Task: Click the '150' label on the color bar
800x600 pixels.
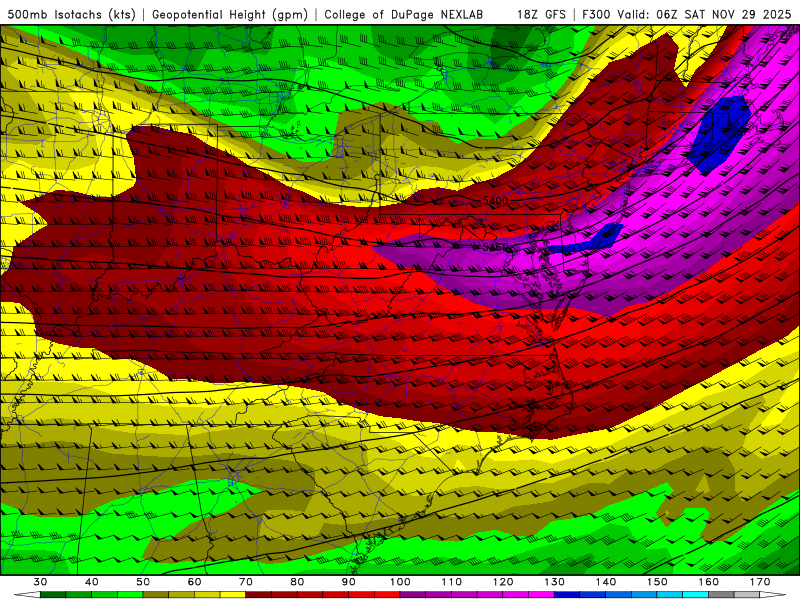Action: point(657,582)
